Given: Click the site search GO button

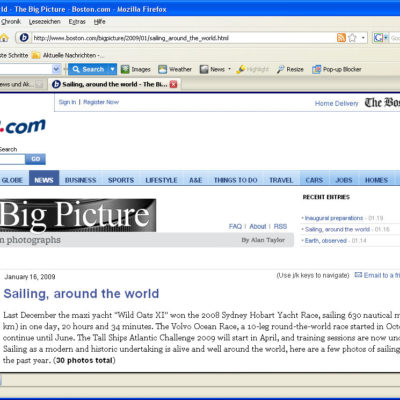Looking at the screenshot, I should coord(36,159).
